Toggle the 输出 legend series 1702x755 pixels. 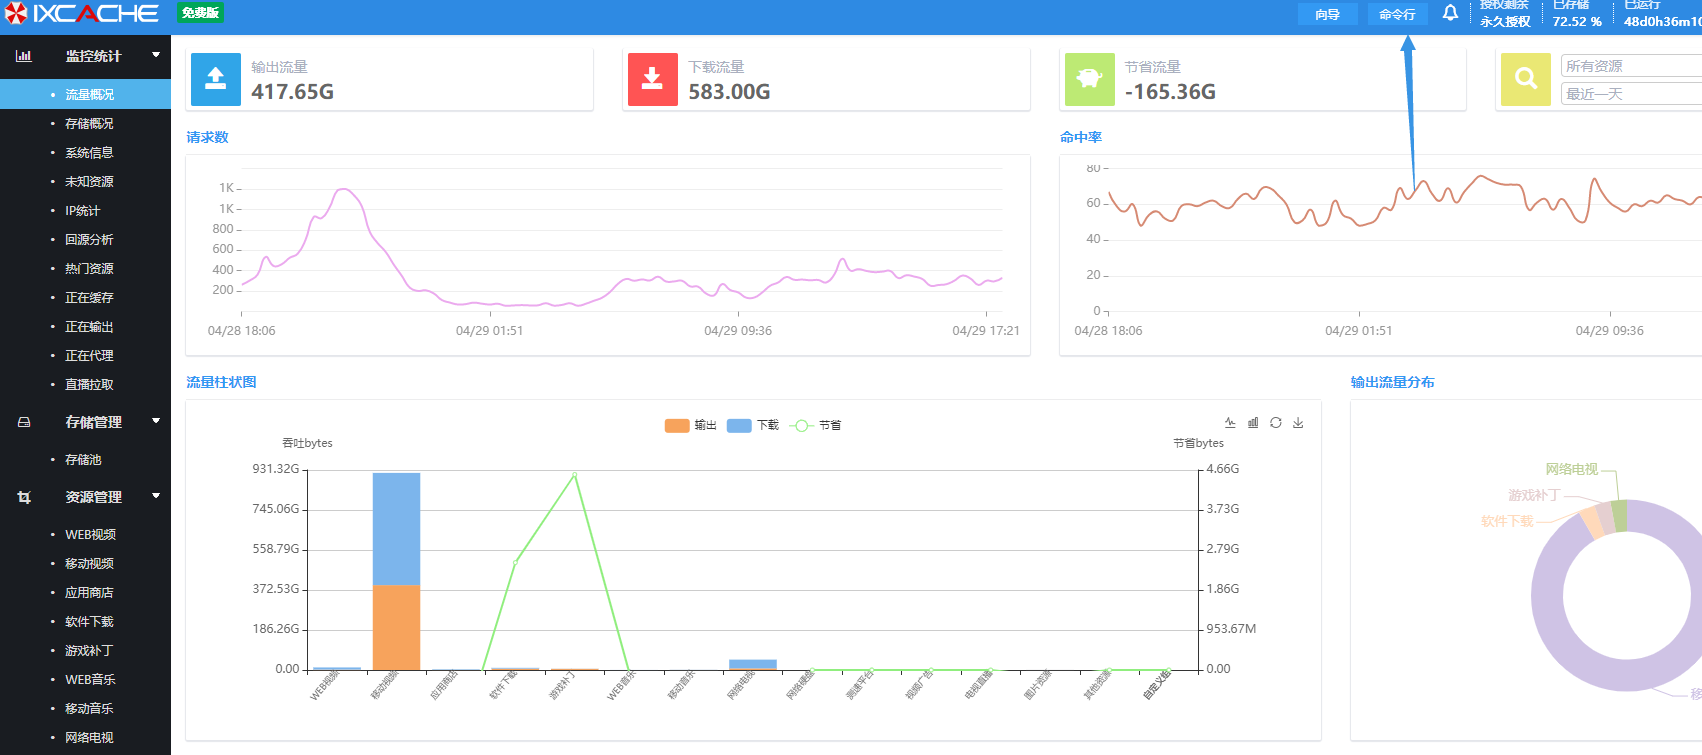[x=691, y=425]
